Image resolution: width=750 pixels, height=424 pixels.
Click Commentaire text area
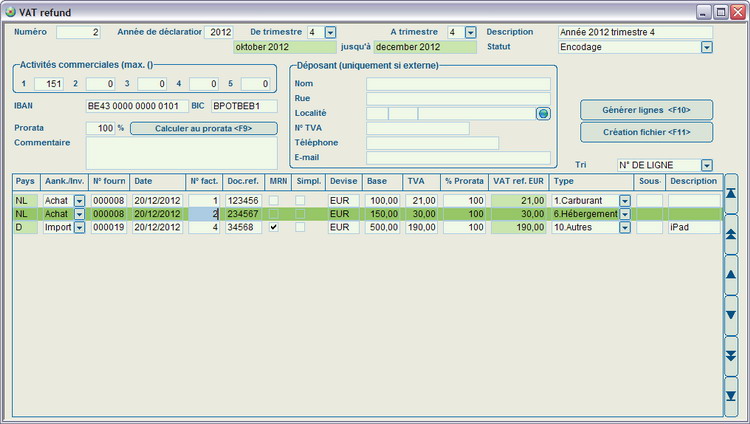coord(182,153)
